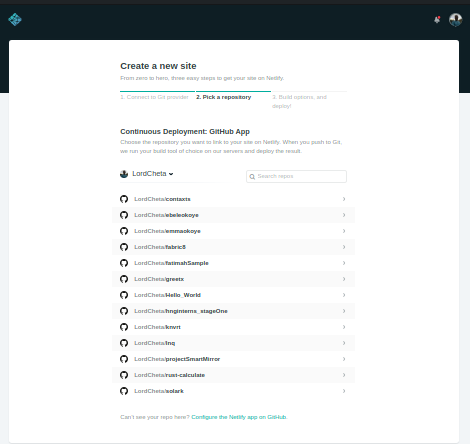Click GitHub icon beside knvrt repo

(124, 327)
